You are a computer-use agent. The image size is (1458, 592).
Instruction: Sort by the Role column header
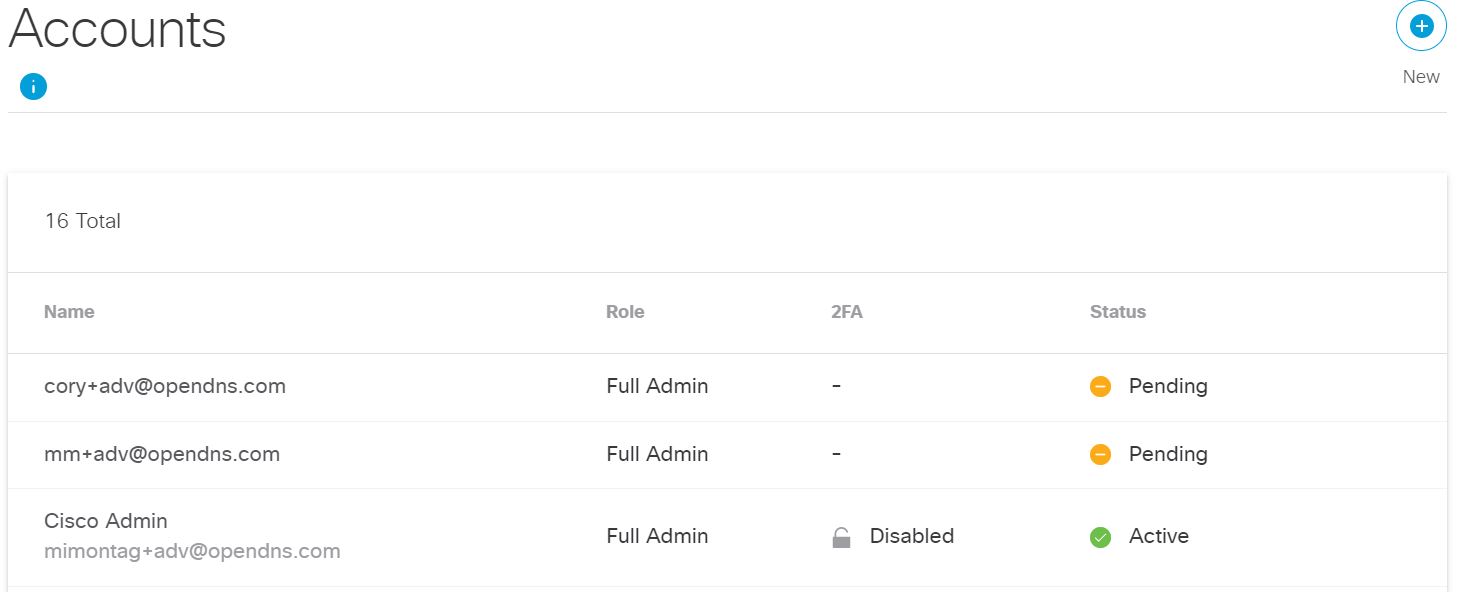point(625,312)
